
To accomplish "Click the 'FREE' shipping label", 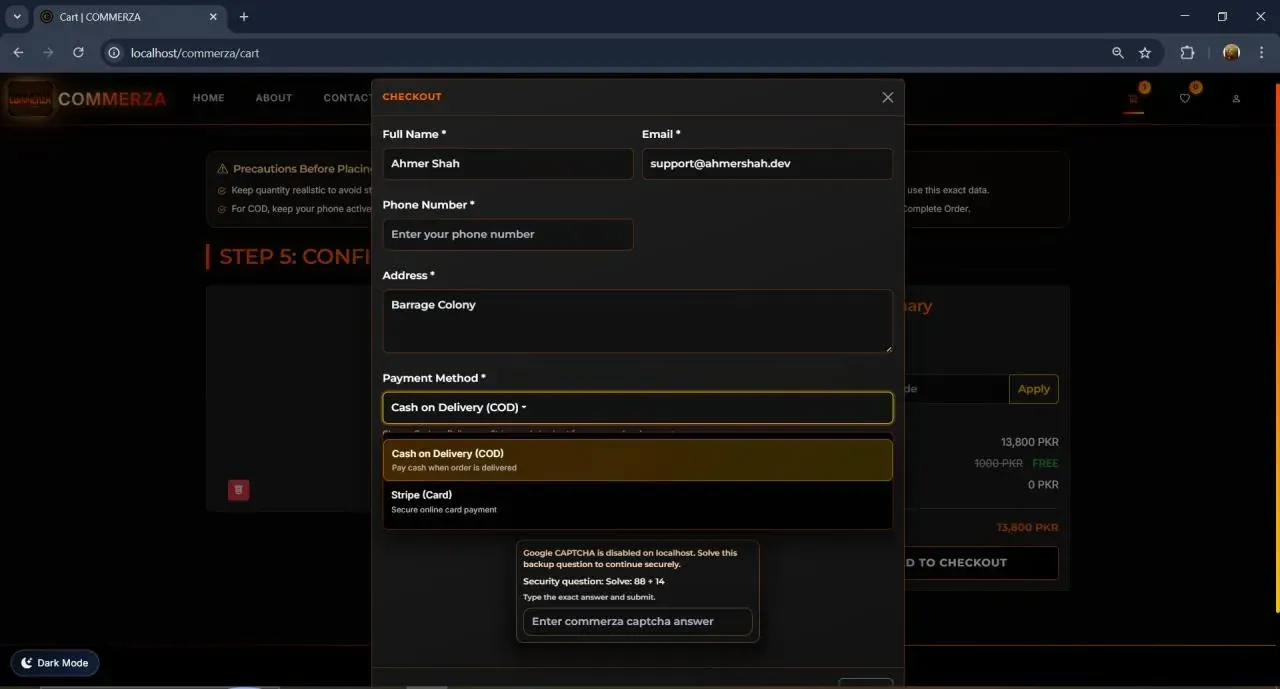I will pos(1045,464).
